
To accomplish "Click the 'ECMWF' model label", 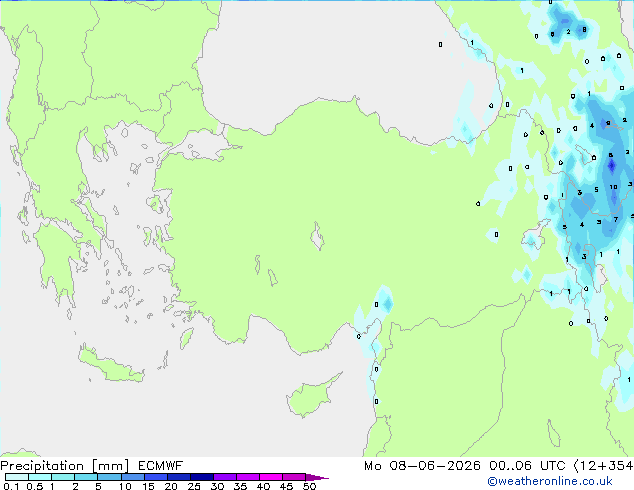I will coord(161,466).
